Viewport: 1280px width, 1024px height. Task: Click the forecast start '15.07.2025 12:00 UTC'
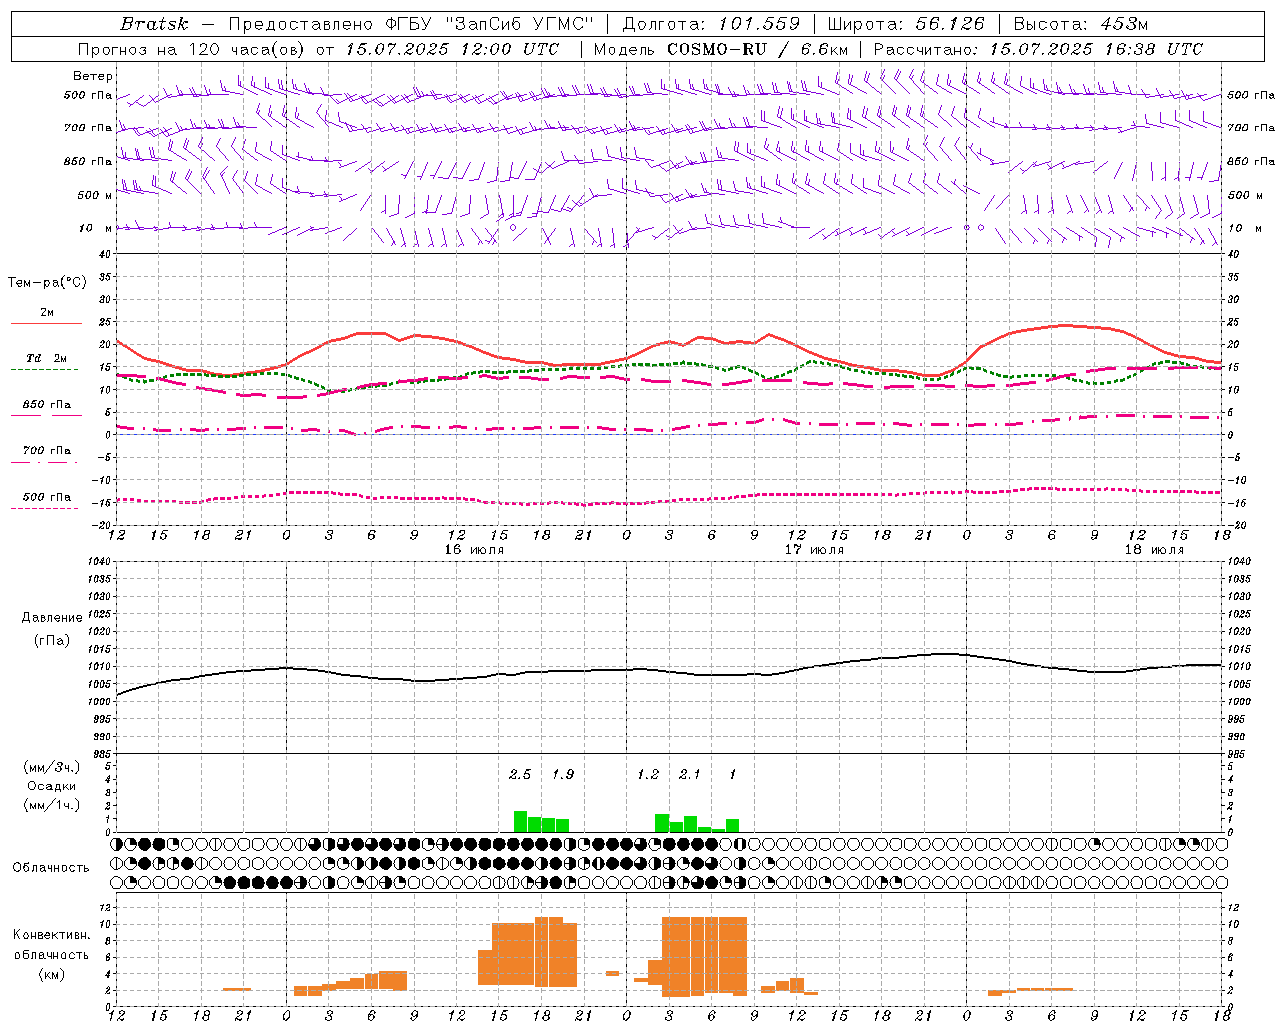(x=452, y=49)
